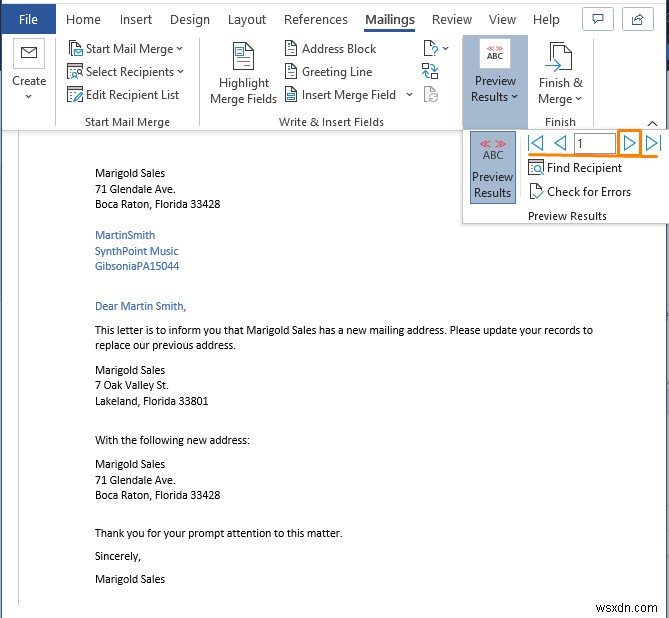Expand the Create dropdown chevron

tap(28, 96)
